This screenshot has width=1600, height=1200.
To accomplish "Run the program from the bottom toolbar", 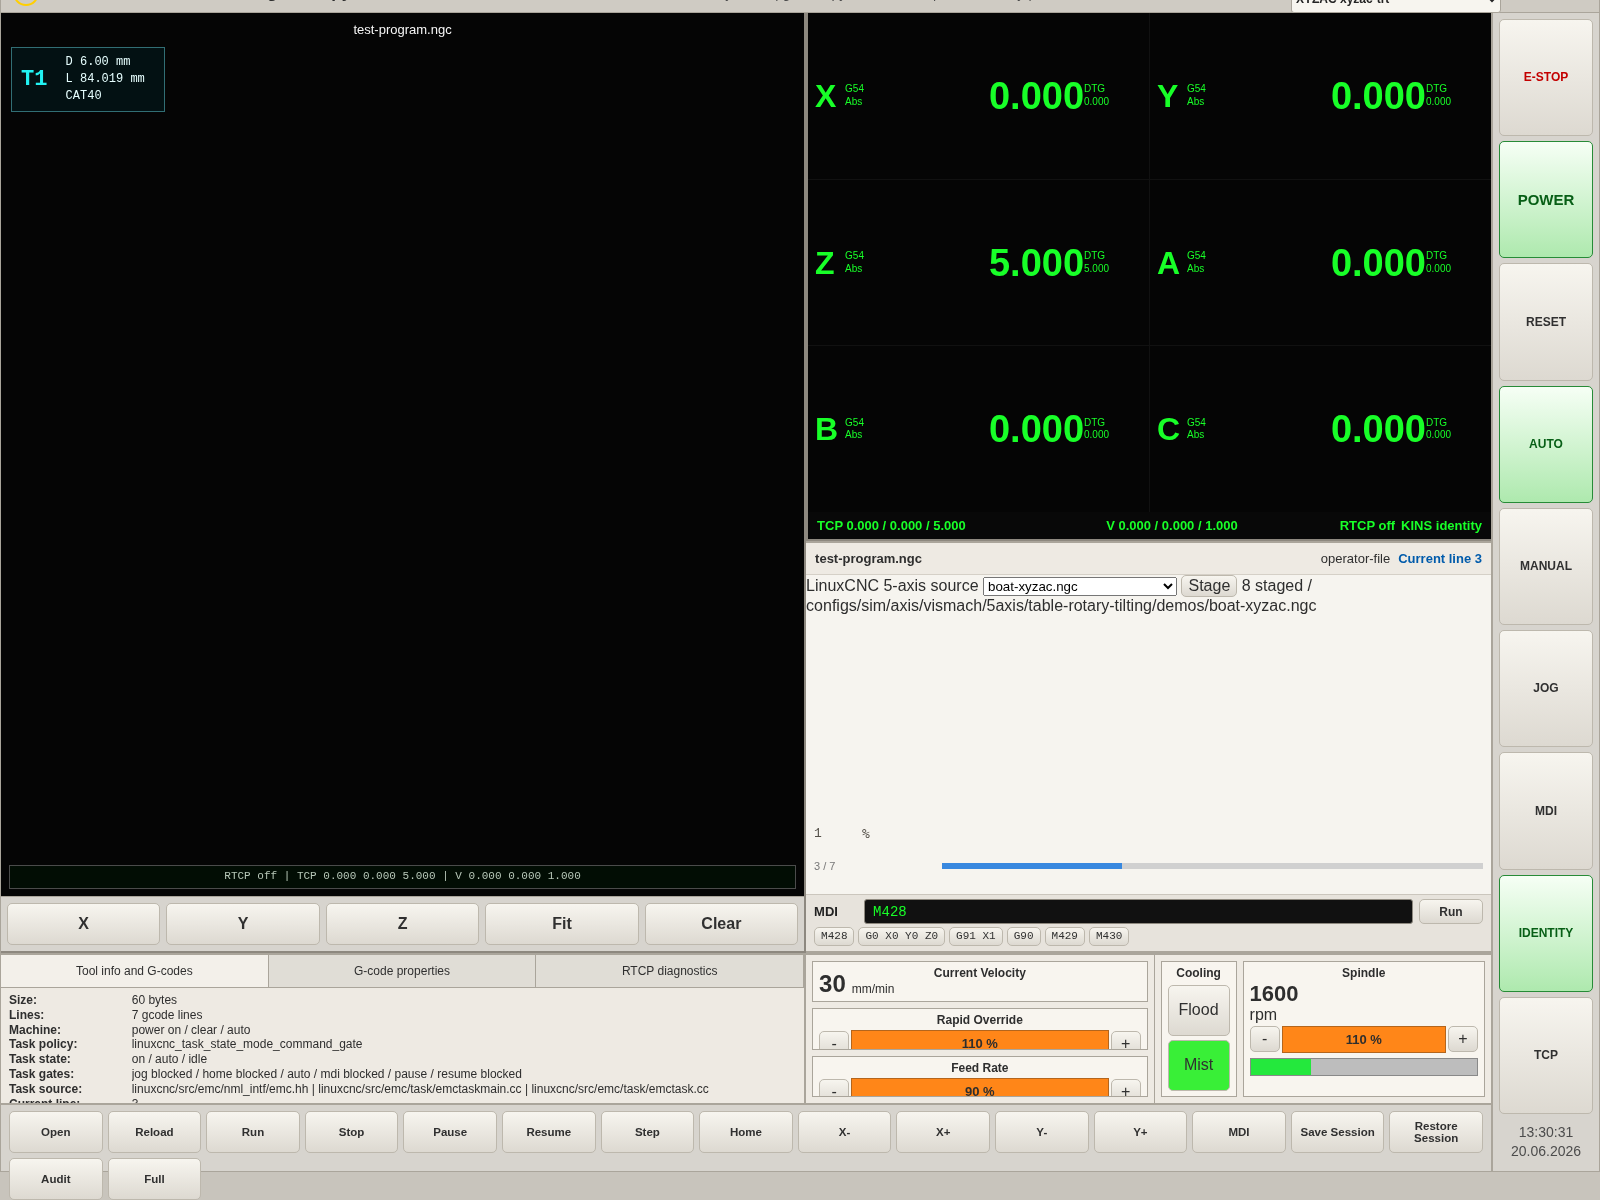I will tap(253, 1132).
